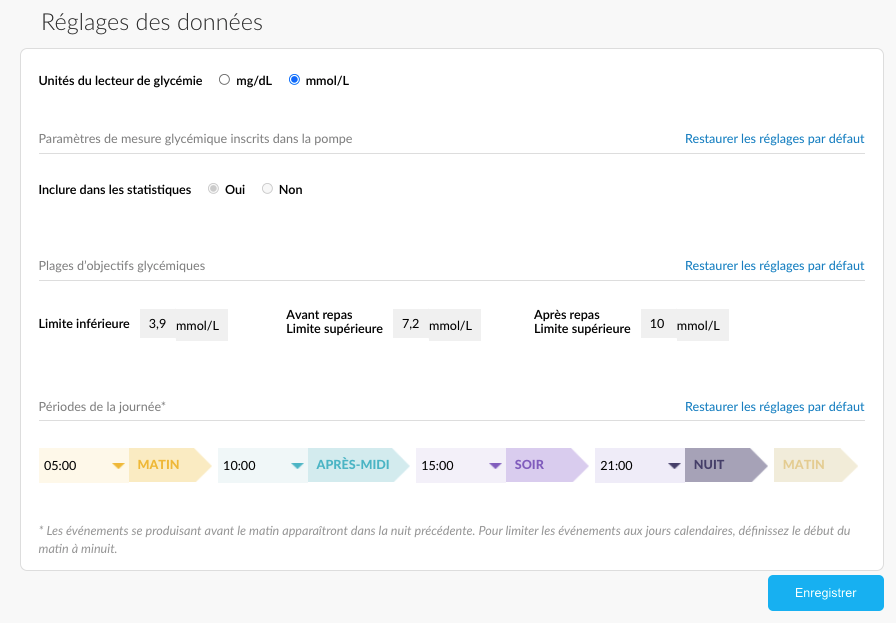Click the Enregistrer button
Image resolution: width=896 pixels, height=623 pixels.
click(826, 593)
